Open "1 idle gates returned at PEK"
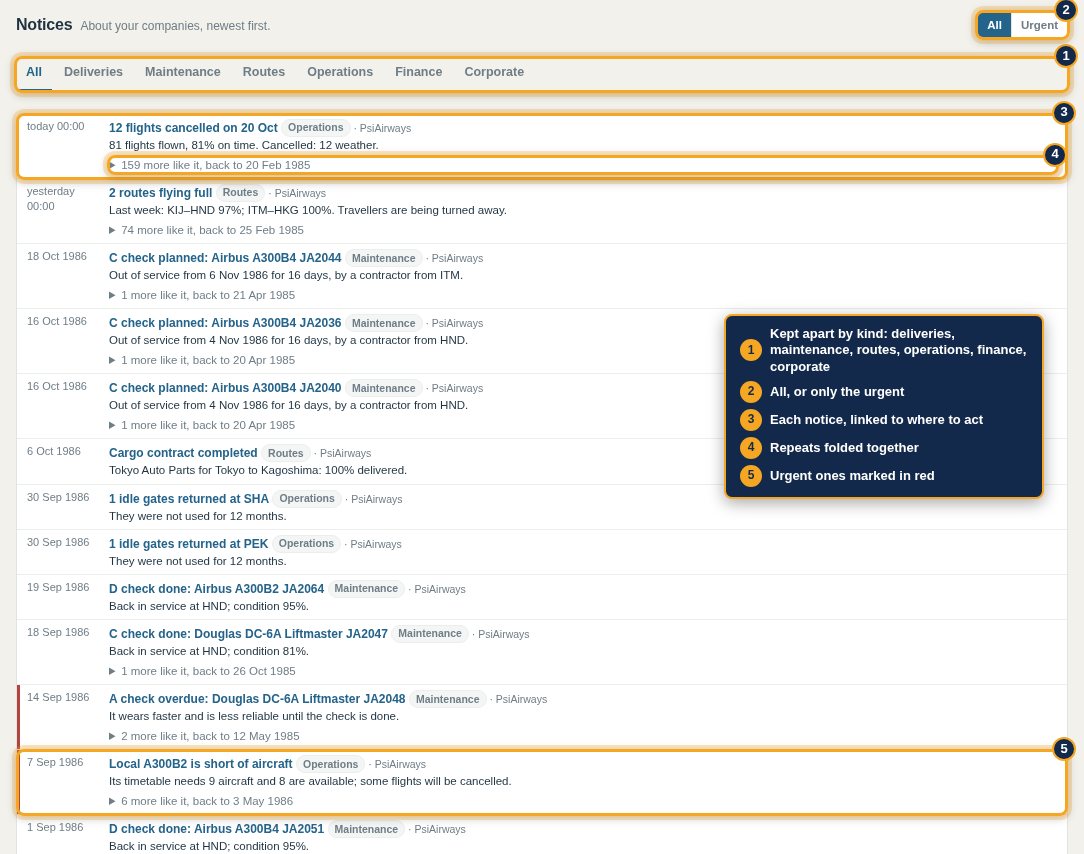Viewport: 1084px width, 854px height. tap(189, 544)
